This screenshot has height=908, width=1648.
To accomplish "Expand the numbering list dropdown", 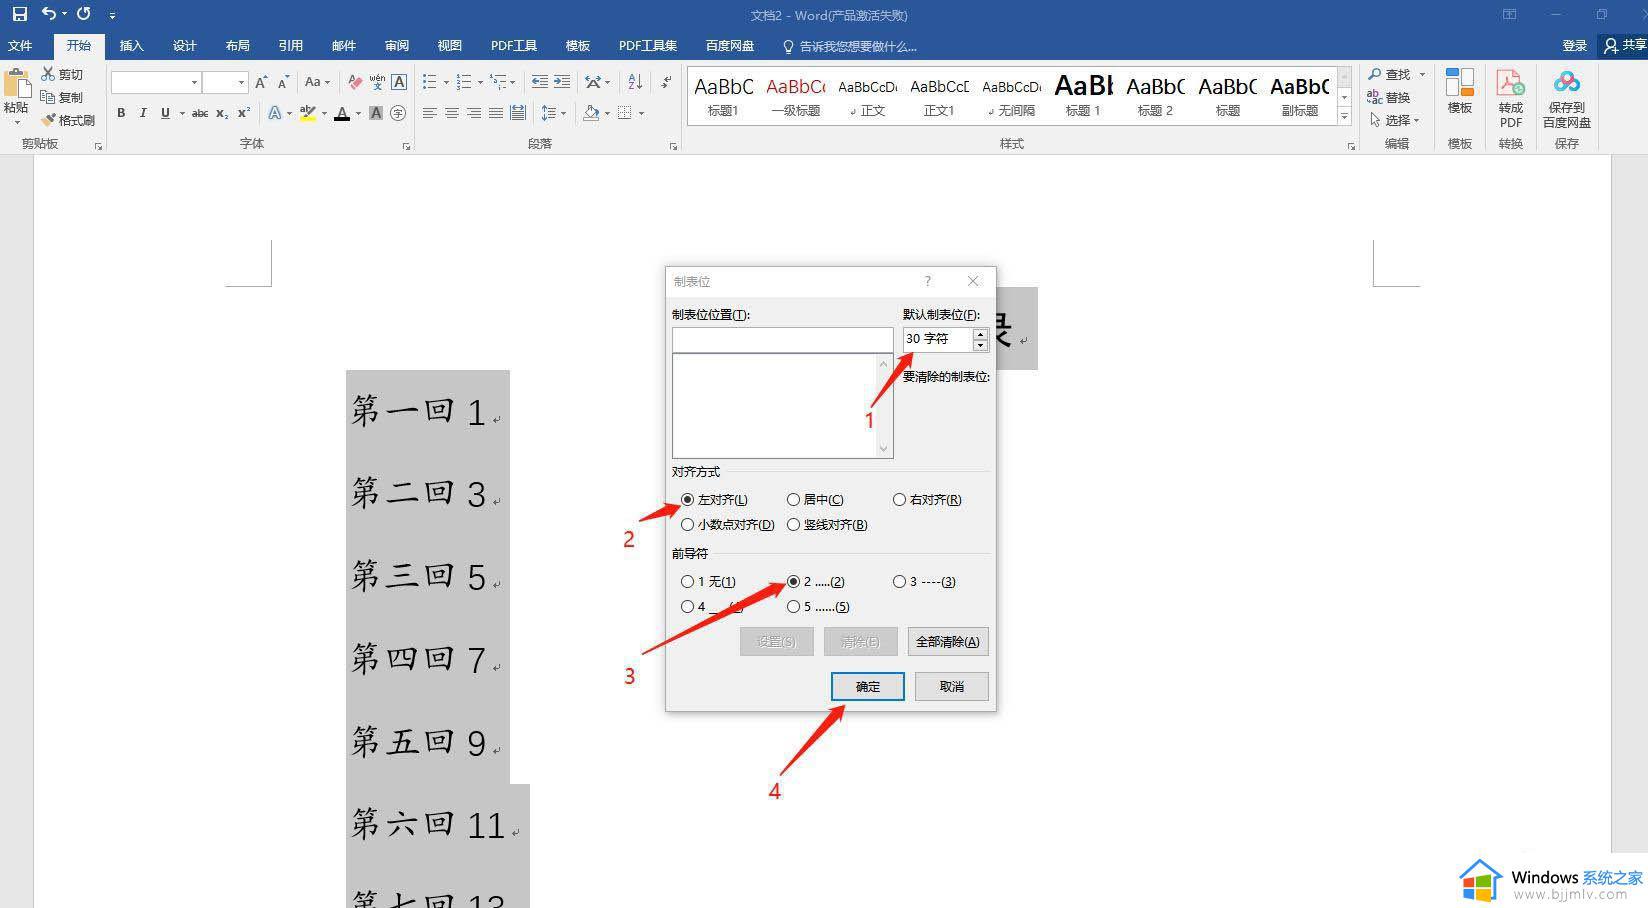I will coord(480,82).
